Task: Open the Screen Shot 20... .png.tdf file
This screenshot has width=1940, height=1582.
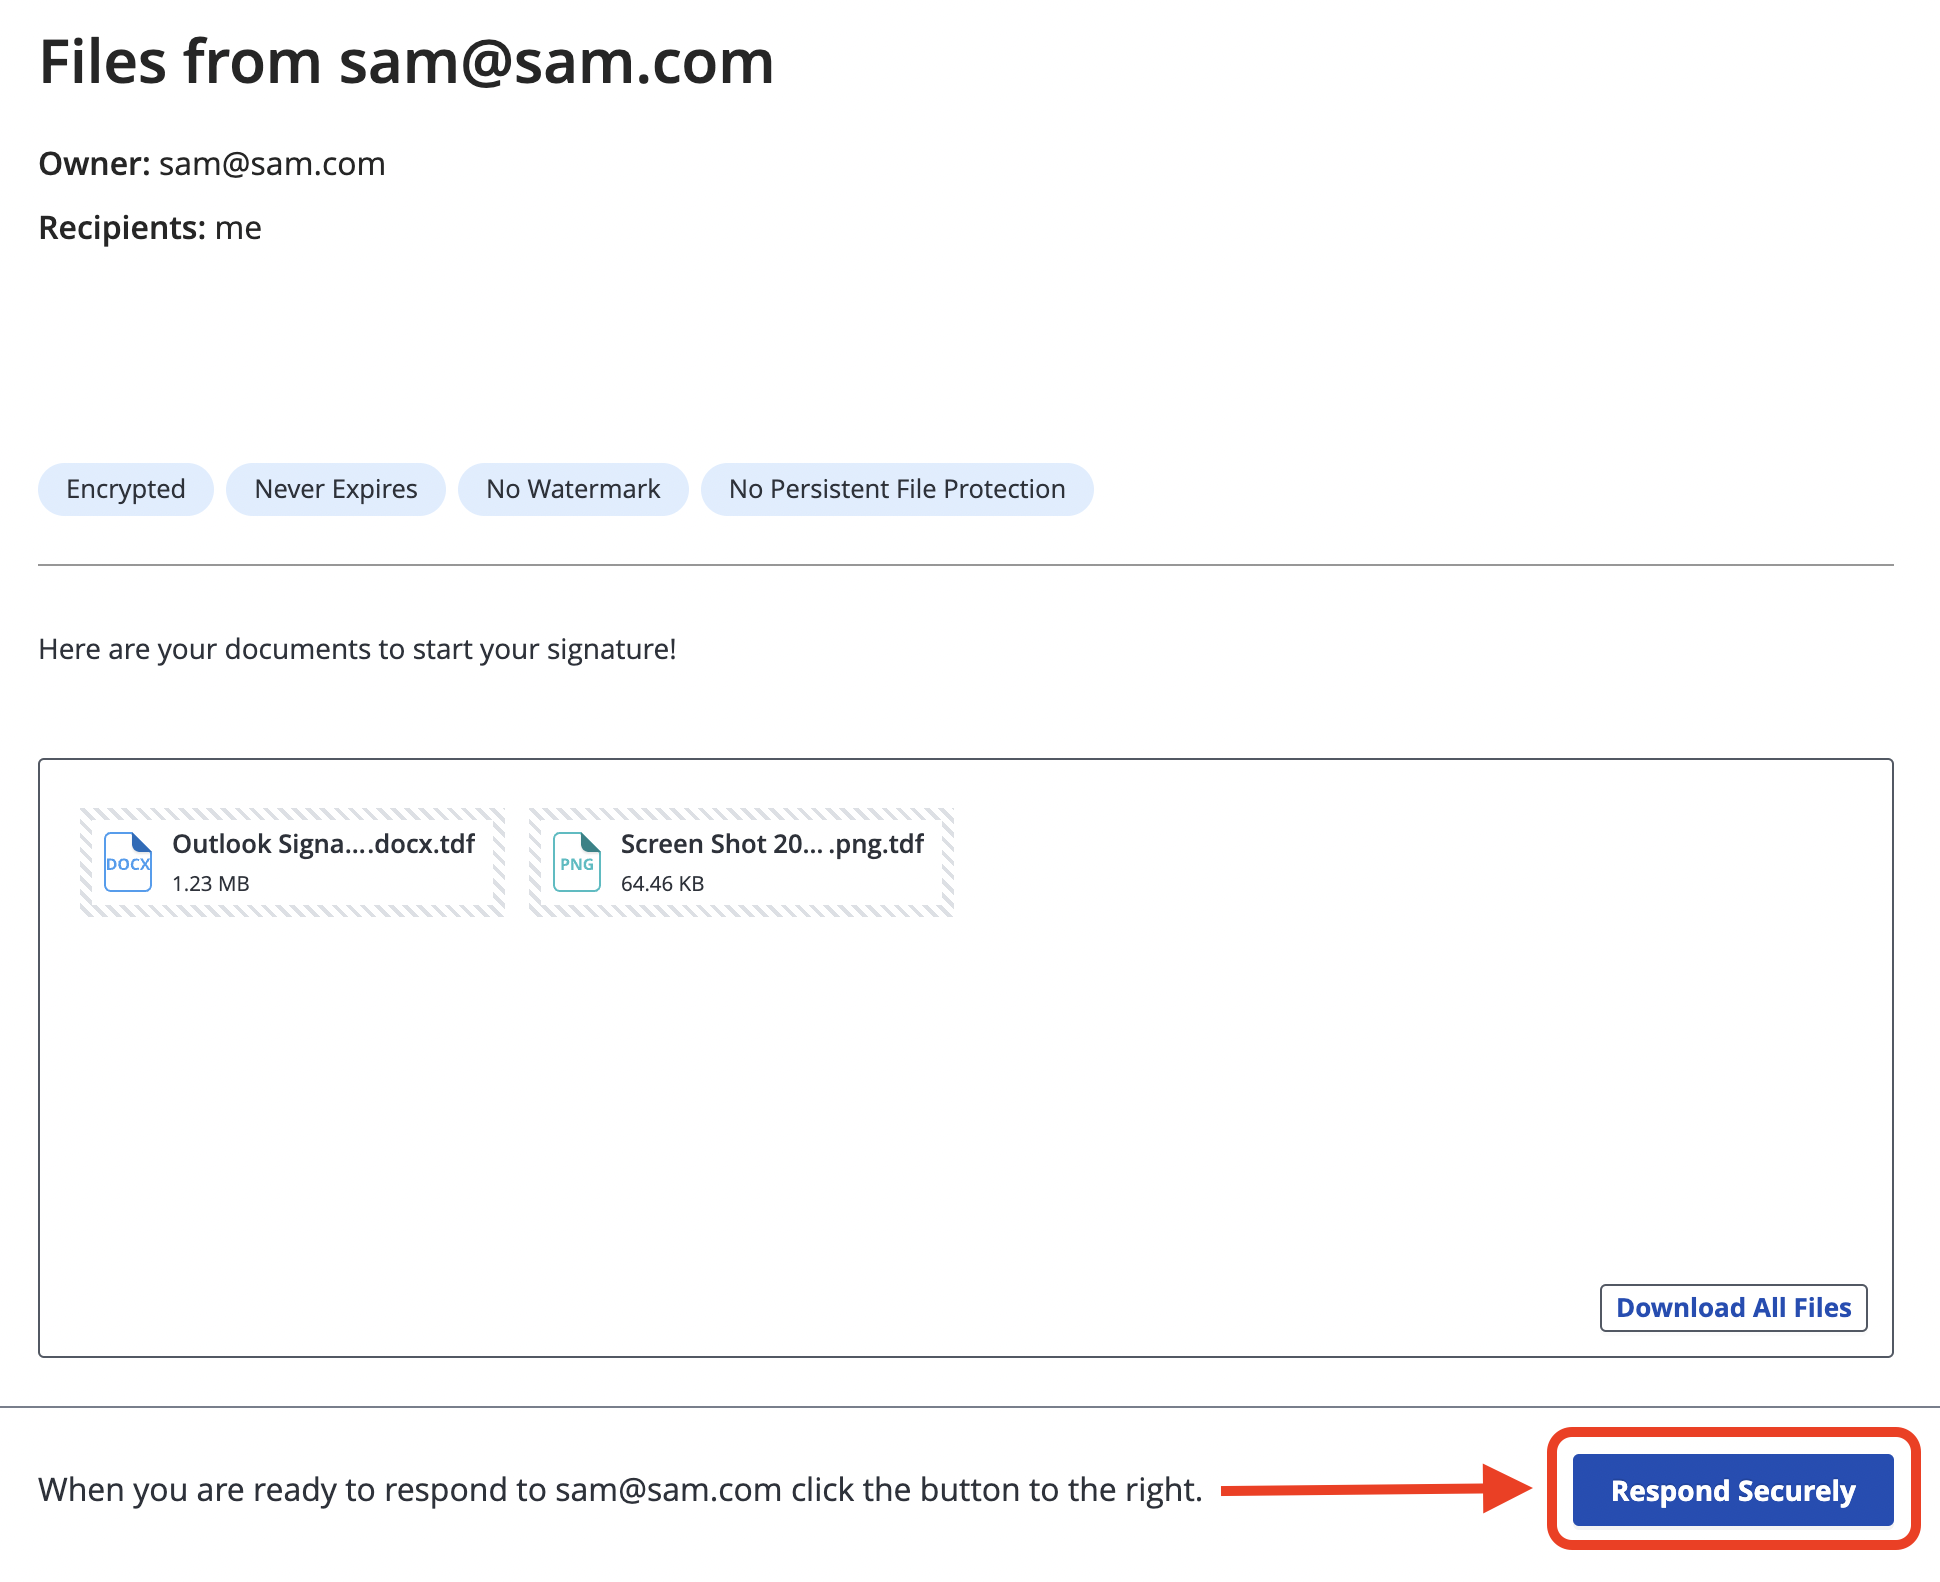Action: click(x=741, y=862)
